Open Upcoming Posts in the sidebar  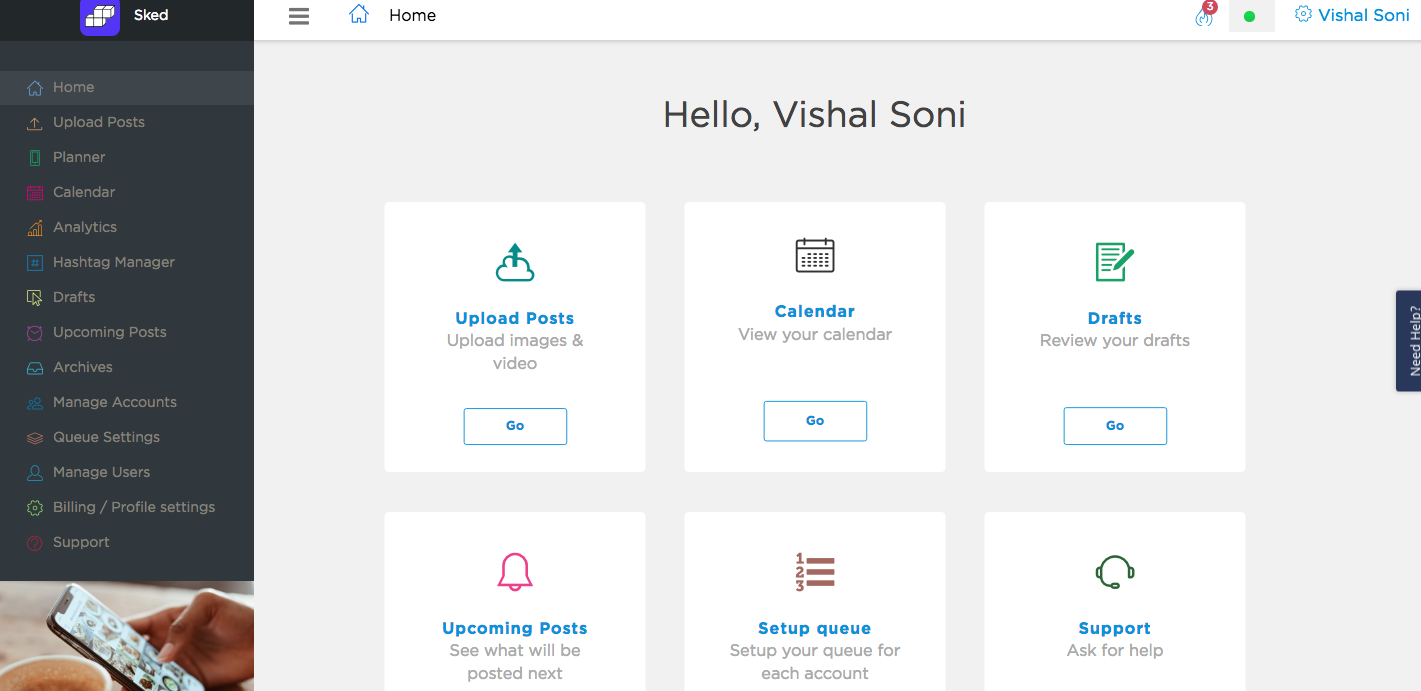click(x=127, y=333)
